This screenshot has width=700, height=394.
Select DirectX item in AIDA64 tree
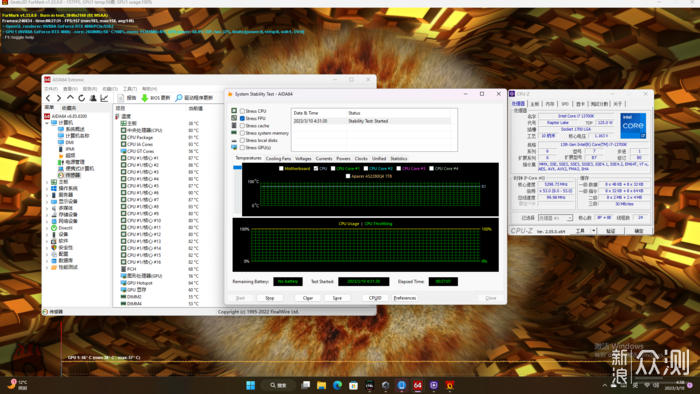point(62,228)
